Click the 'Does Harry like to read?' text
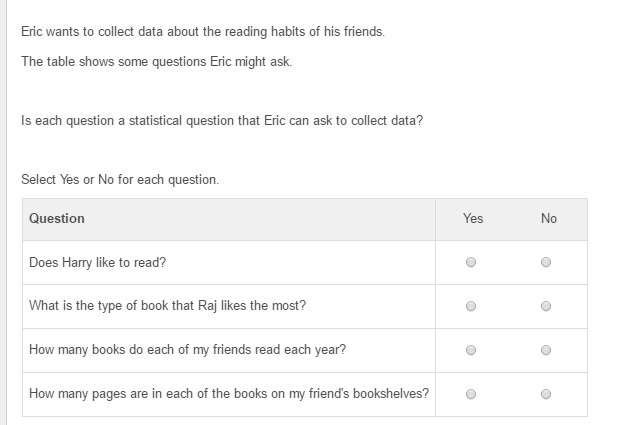 click(x=98, y=263)
